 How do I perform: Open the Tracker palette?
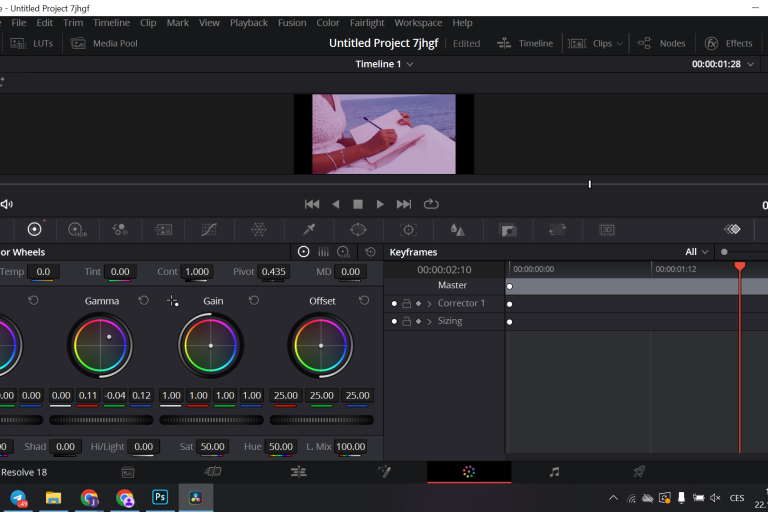coord(408,229)
